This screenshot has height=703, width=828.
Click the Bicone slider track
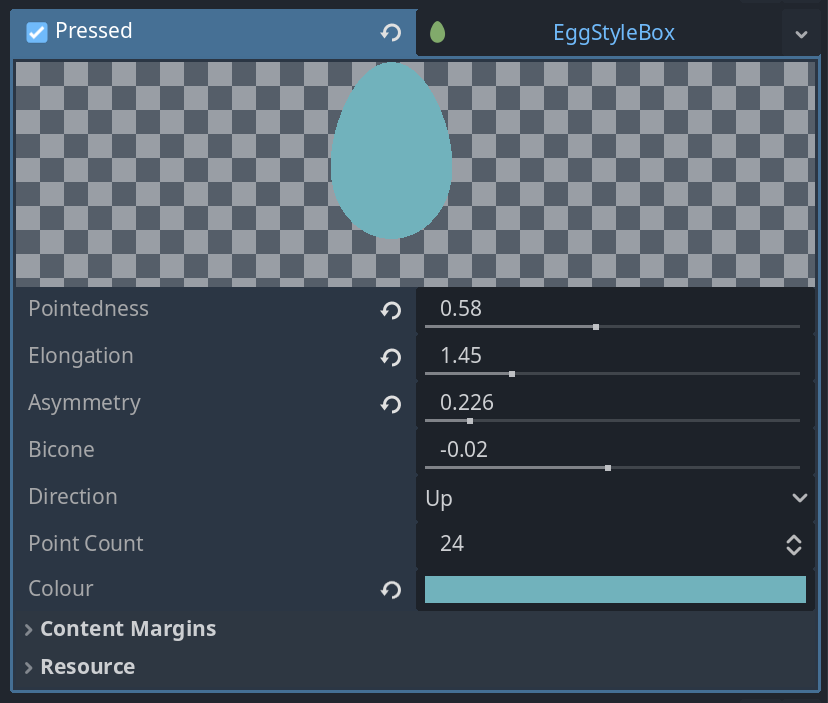click(700, 467)
